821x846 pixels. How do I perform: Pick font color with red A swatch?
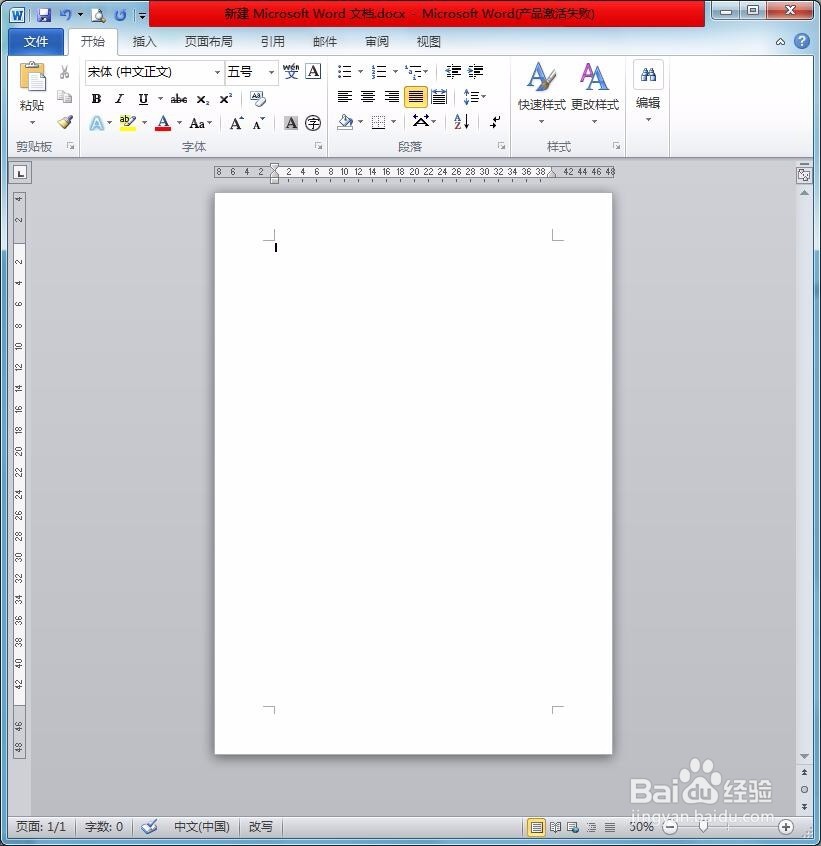click(x=163, y=123)
